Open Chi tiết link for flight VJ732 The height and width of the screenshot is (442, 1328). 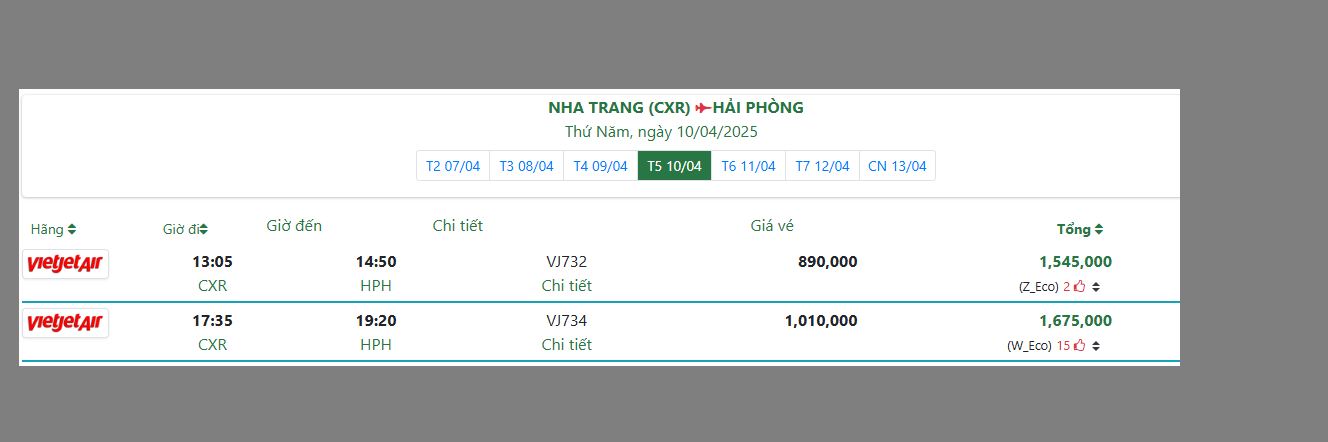566,286
